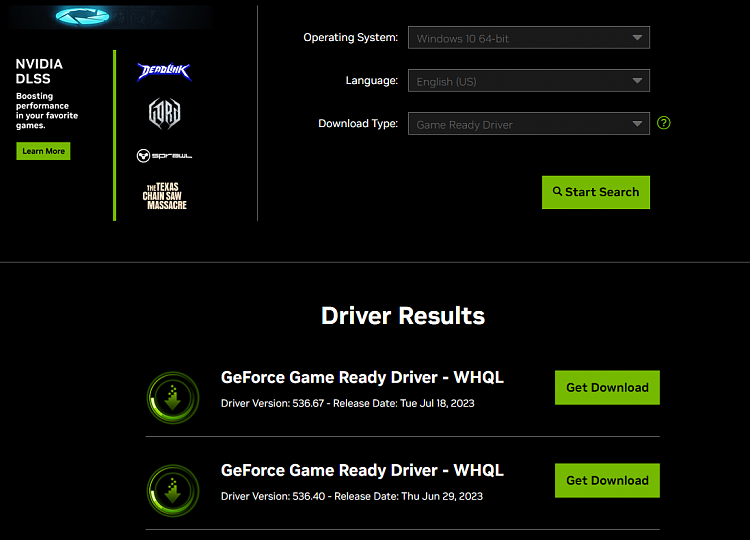750x540 pixels.
Task: Open the Language dropdown showing English (US)
Action: tap(529, 81)
